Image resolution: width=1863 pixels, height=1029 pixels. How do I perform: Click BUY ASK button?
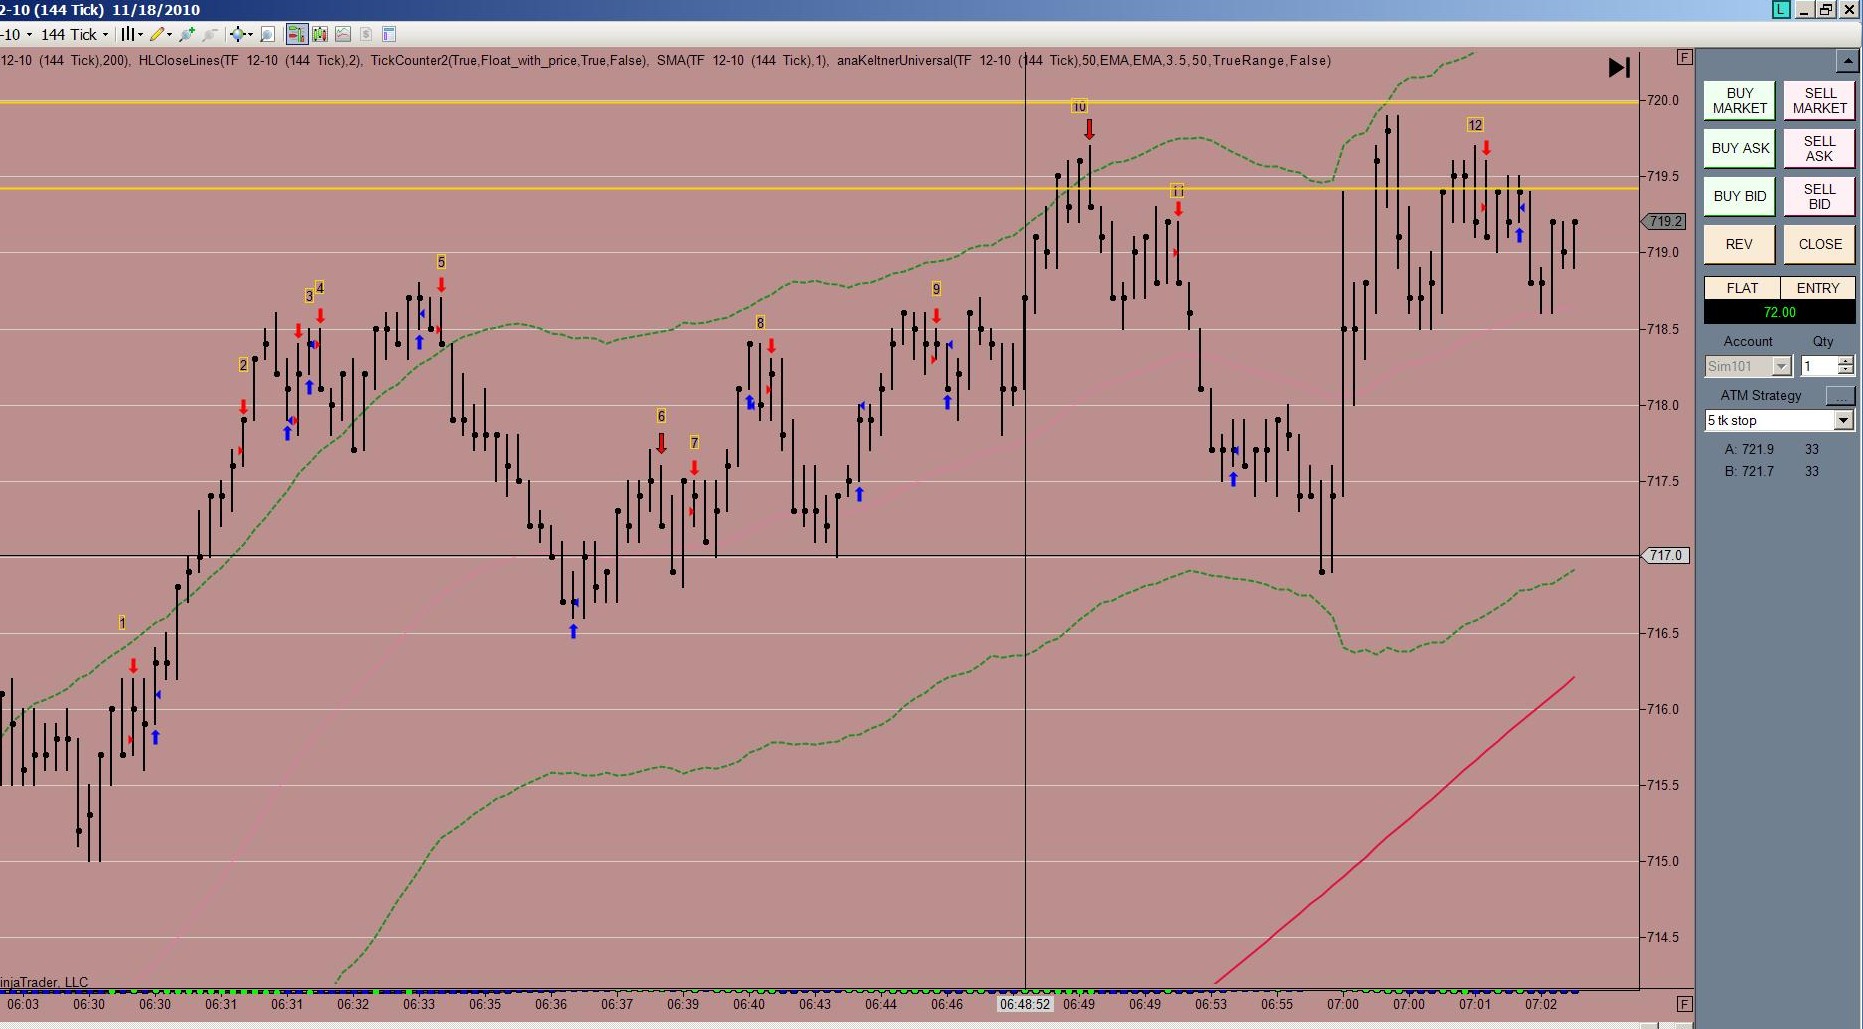1740,148
